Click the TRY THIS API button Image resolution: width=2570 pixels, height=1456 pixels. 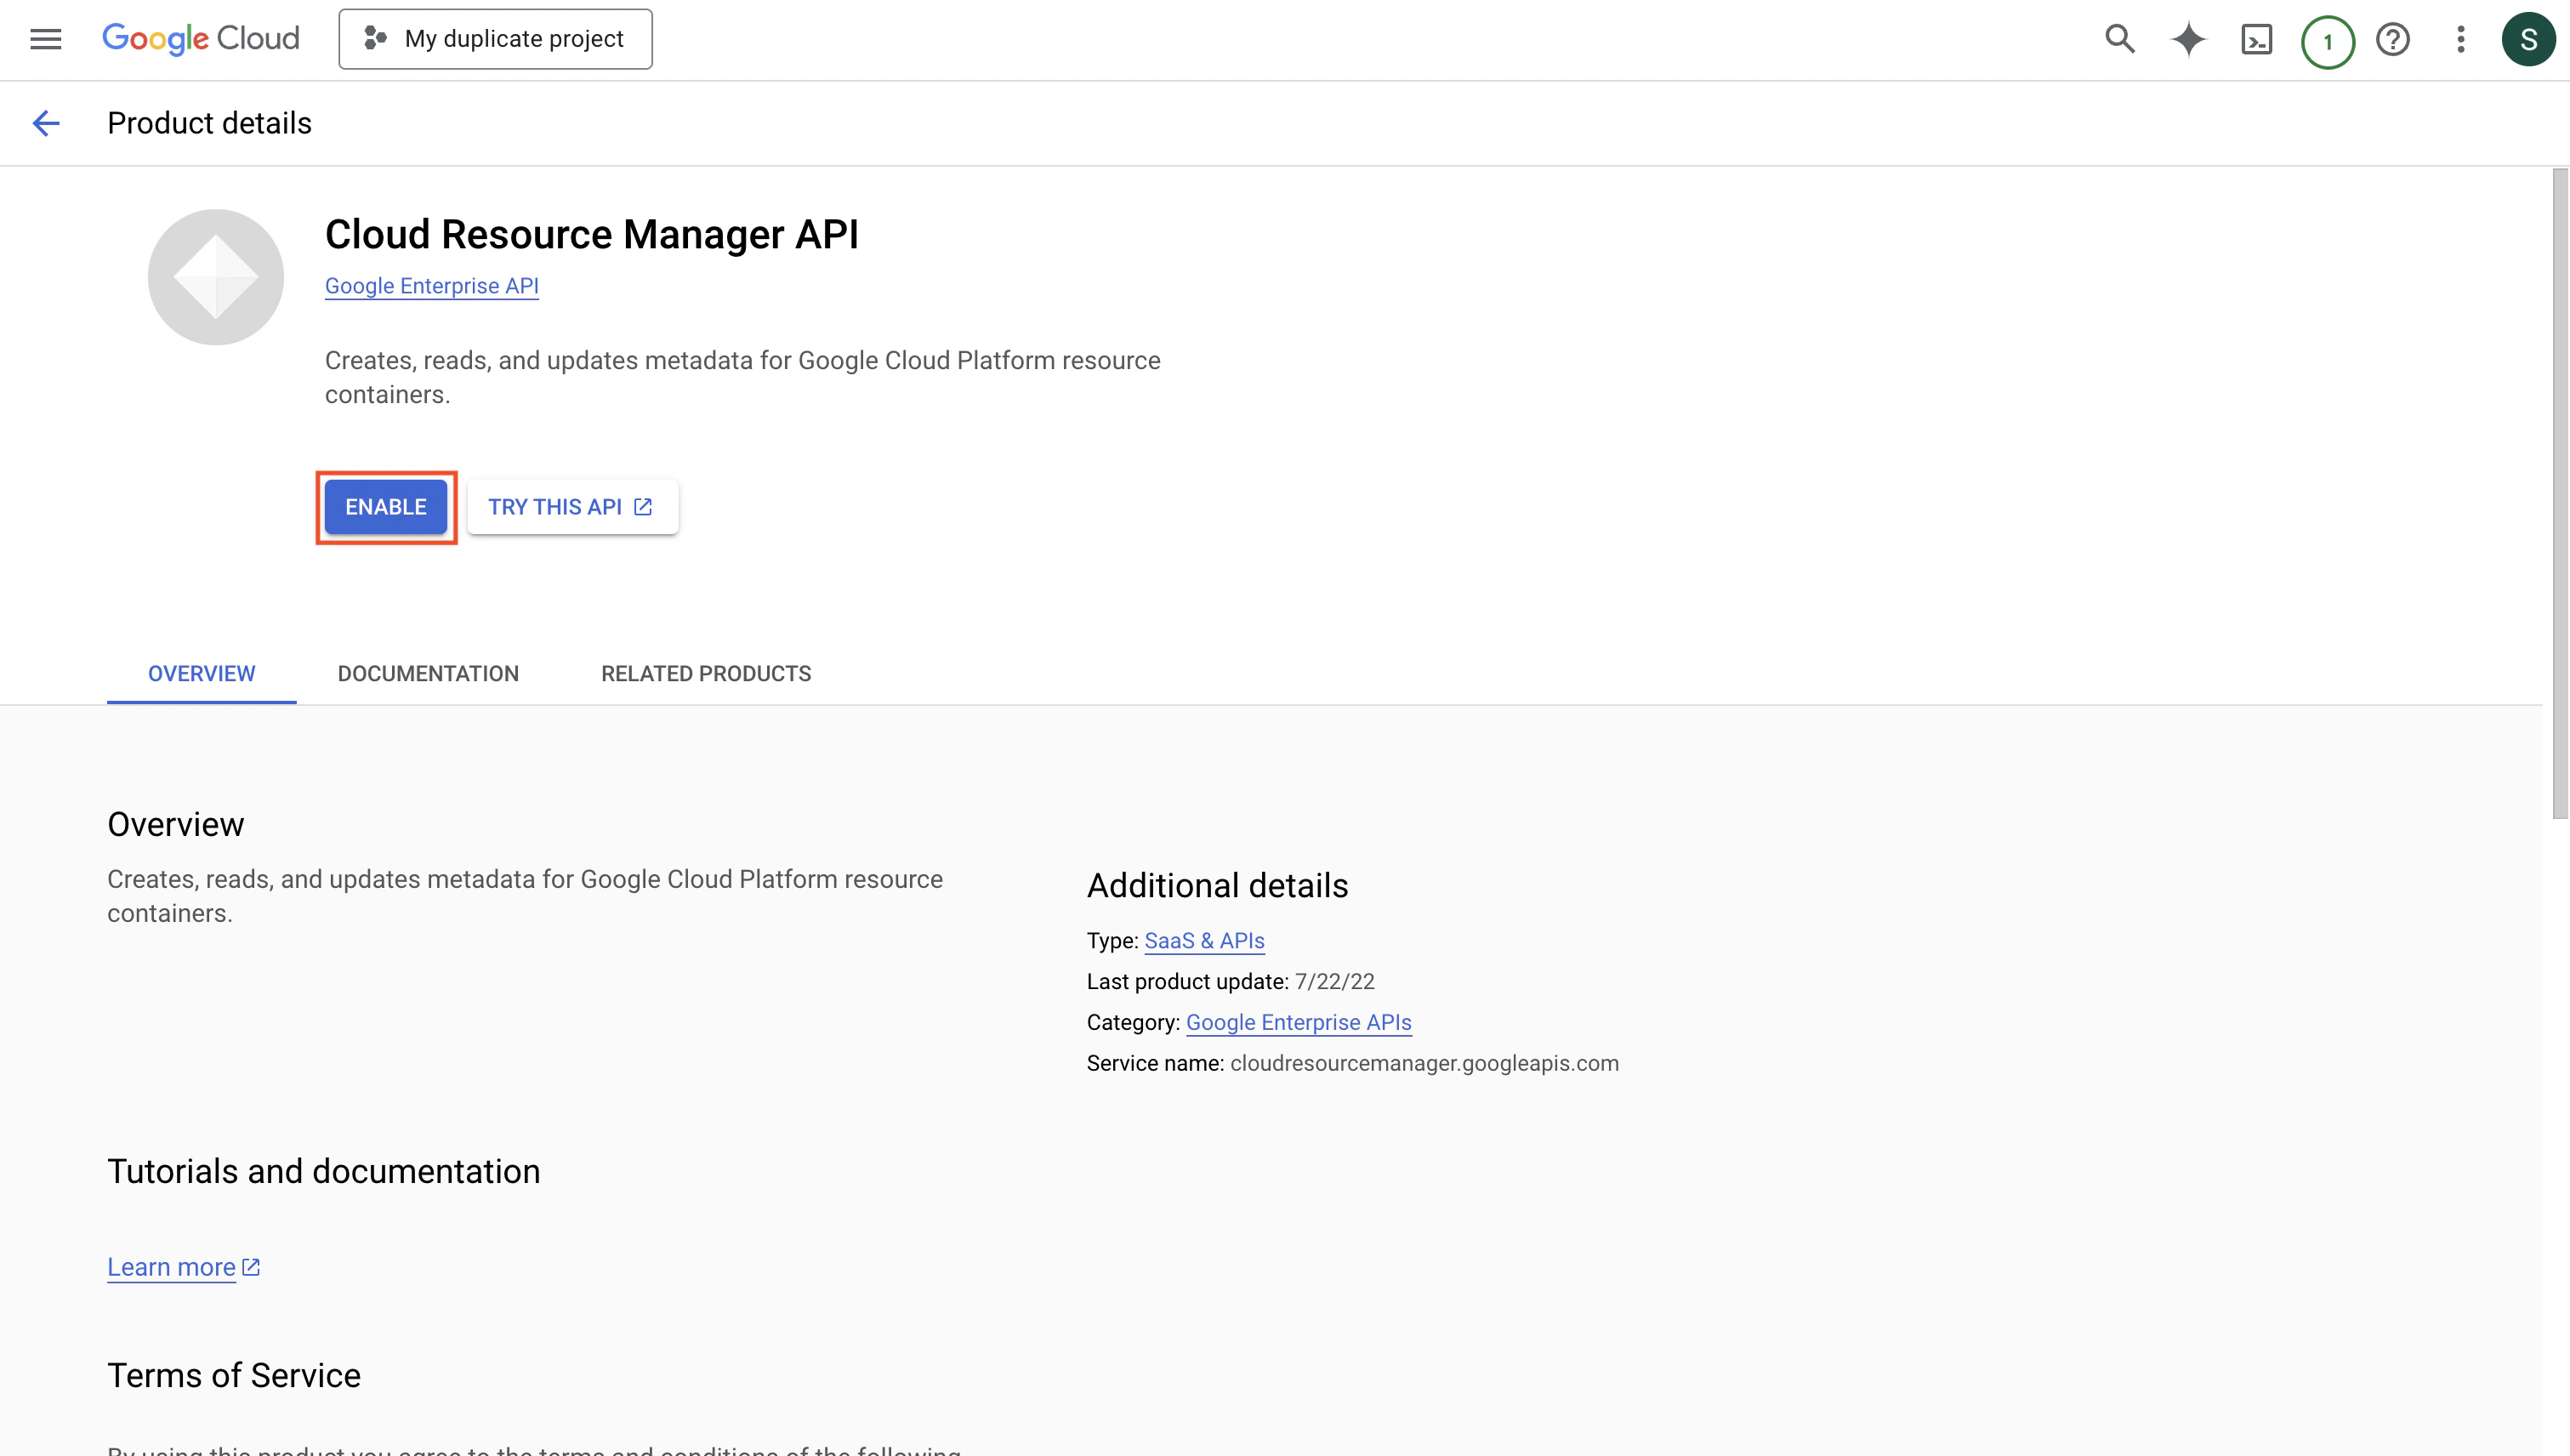click(x=573, y=507)
